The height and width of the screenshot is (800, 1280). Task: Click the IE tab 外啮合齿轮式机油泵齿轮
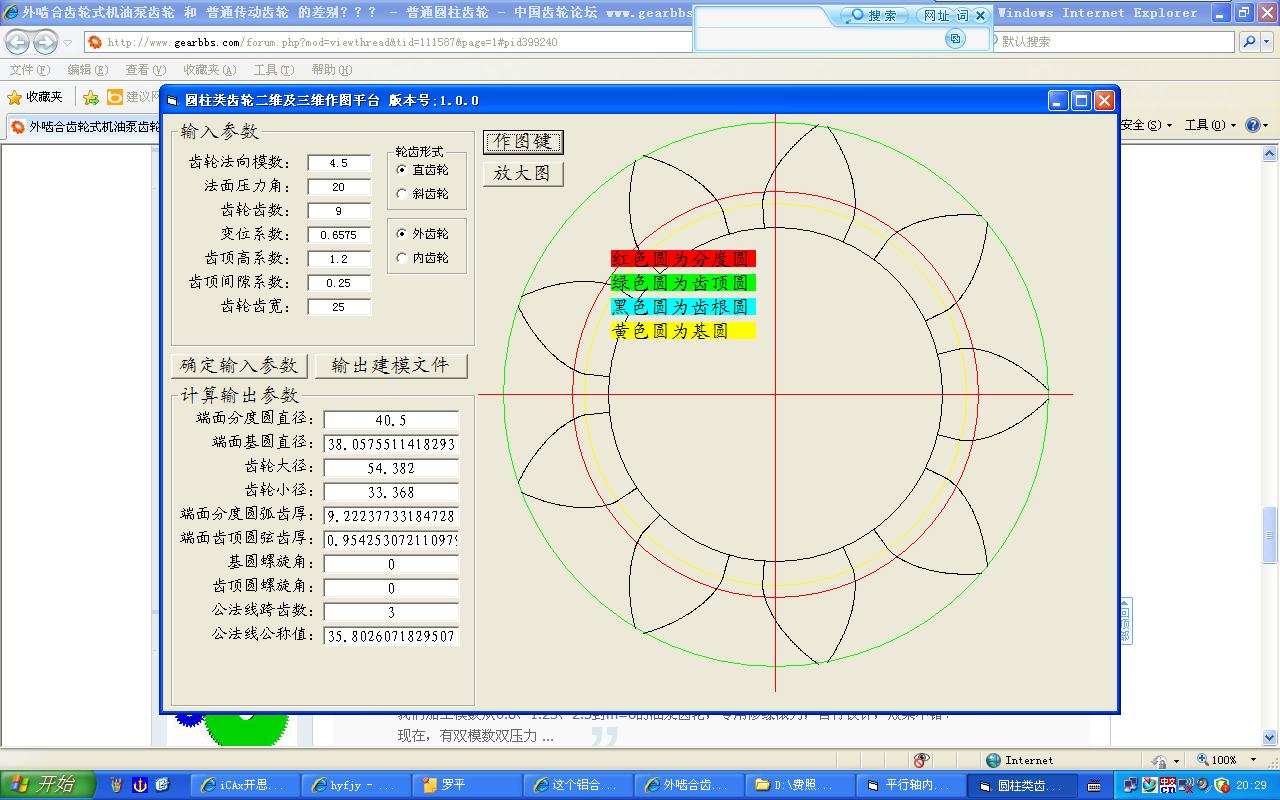84,127
